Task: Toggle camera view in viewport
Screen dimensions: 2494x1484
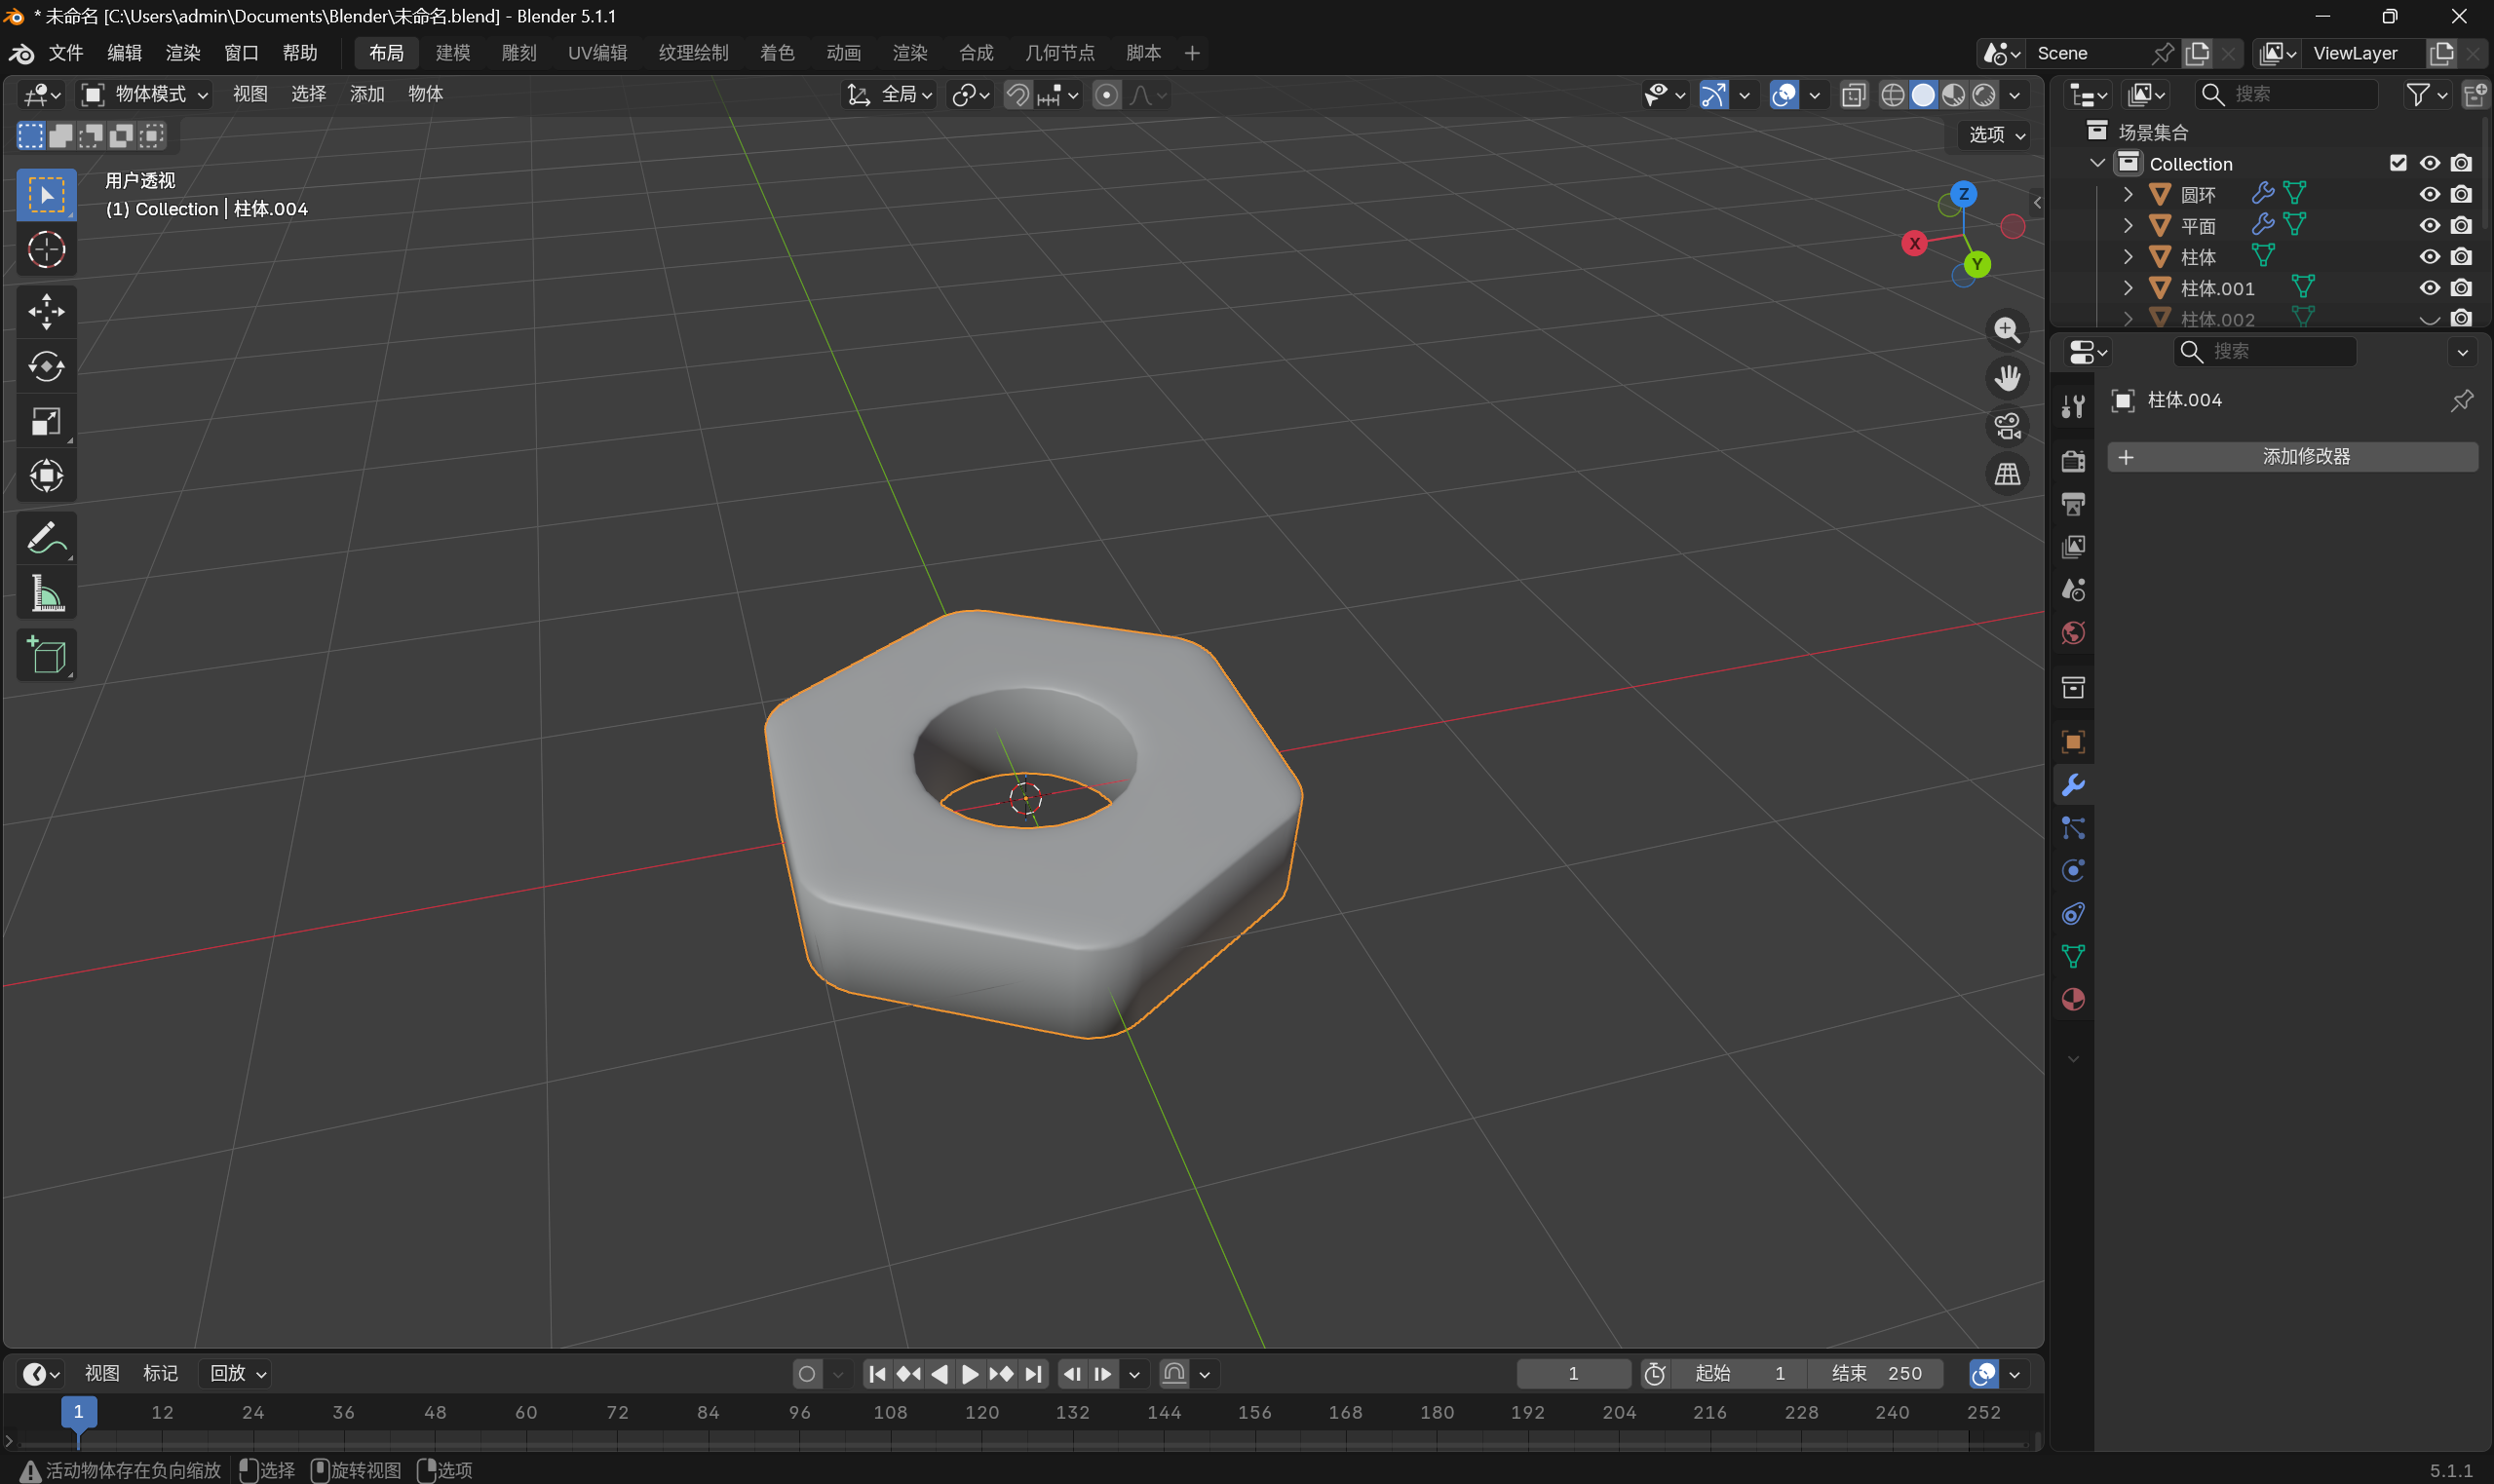Action: (2006, 426)
